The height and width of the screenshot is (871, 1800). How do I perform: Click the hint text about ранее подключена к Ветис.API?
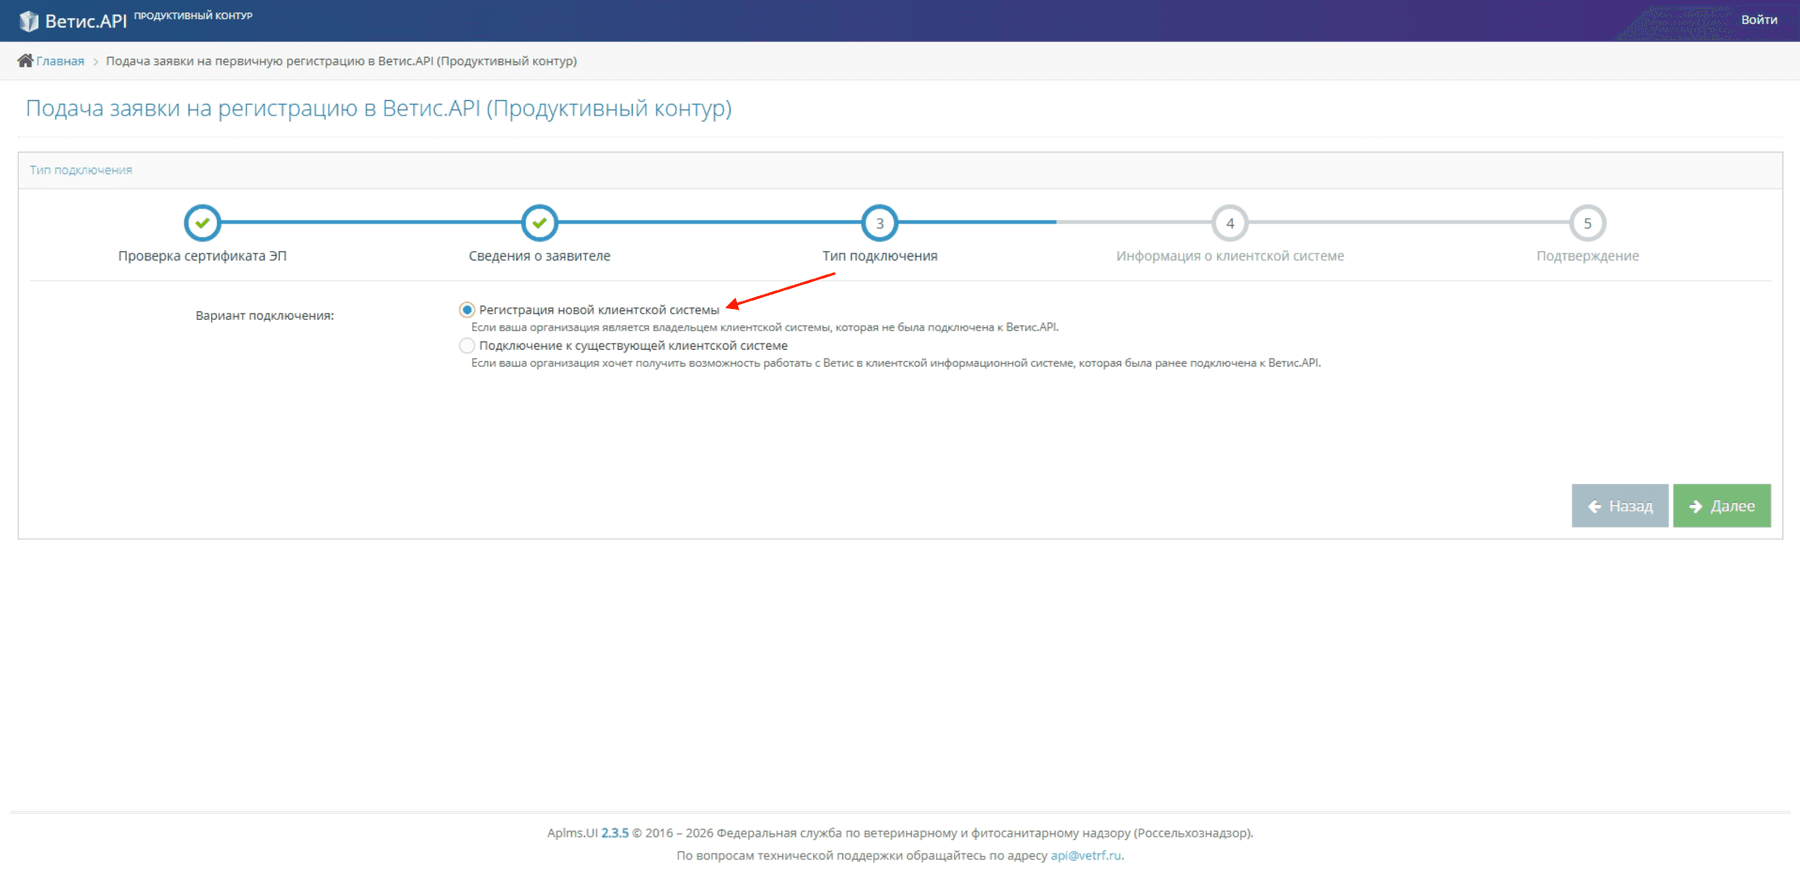point(896,363)
